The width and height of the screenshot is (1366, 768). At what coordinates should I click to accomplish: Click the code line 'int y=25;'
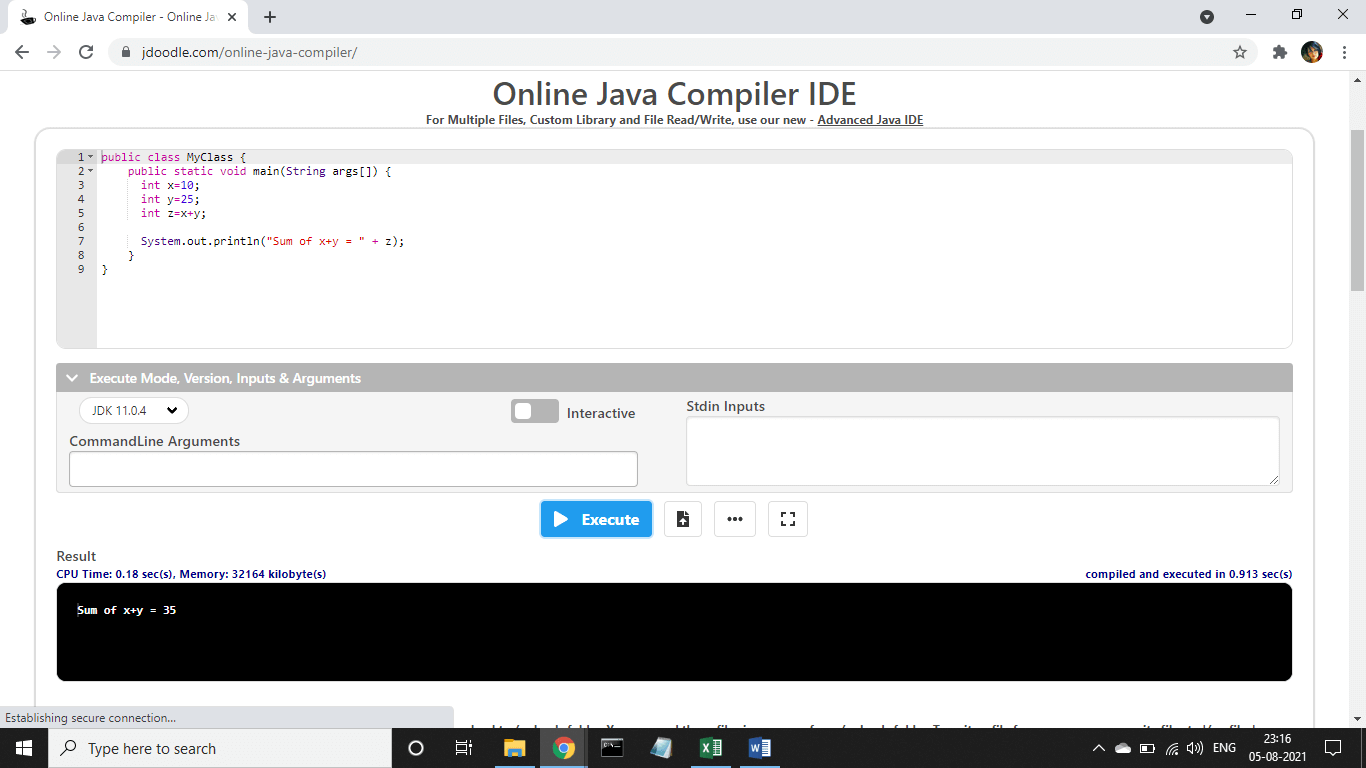click(x=170, y=199)
